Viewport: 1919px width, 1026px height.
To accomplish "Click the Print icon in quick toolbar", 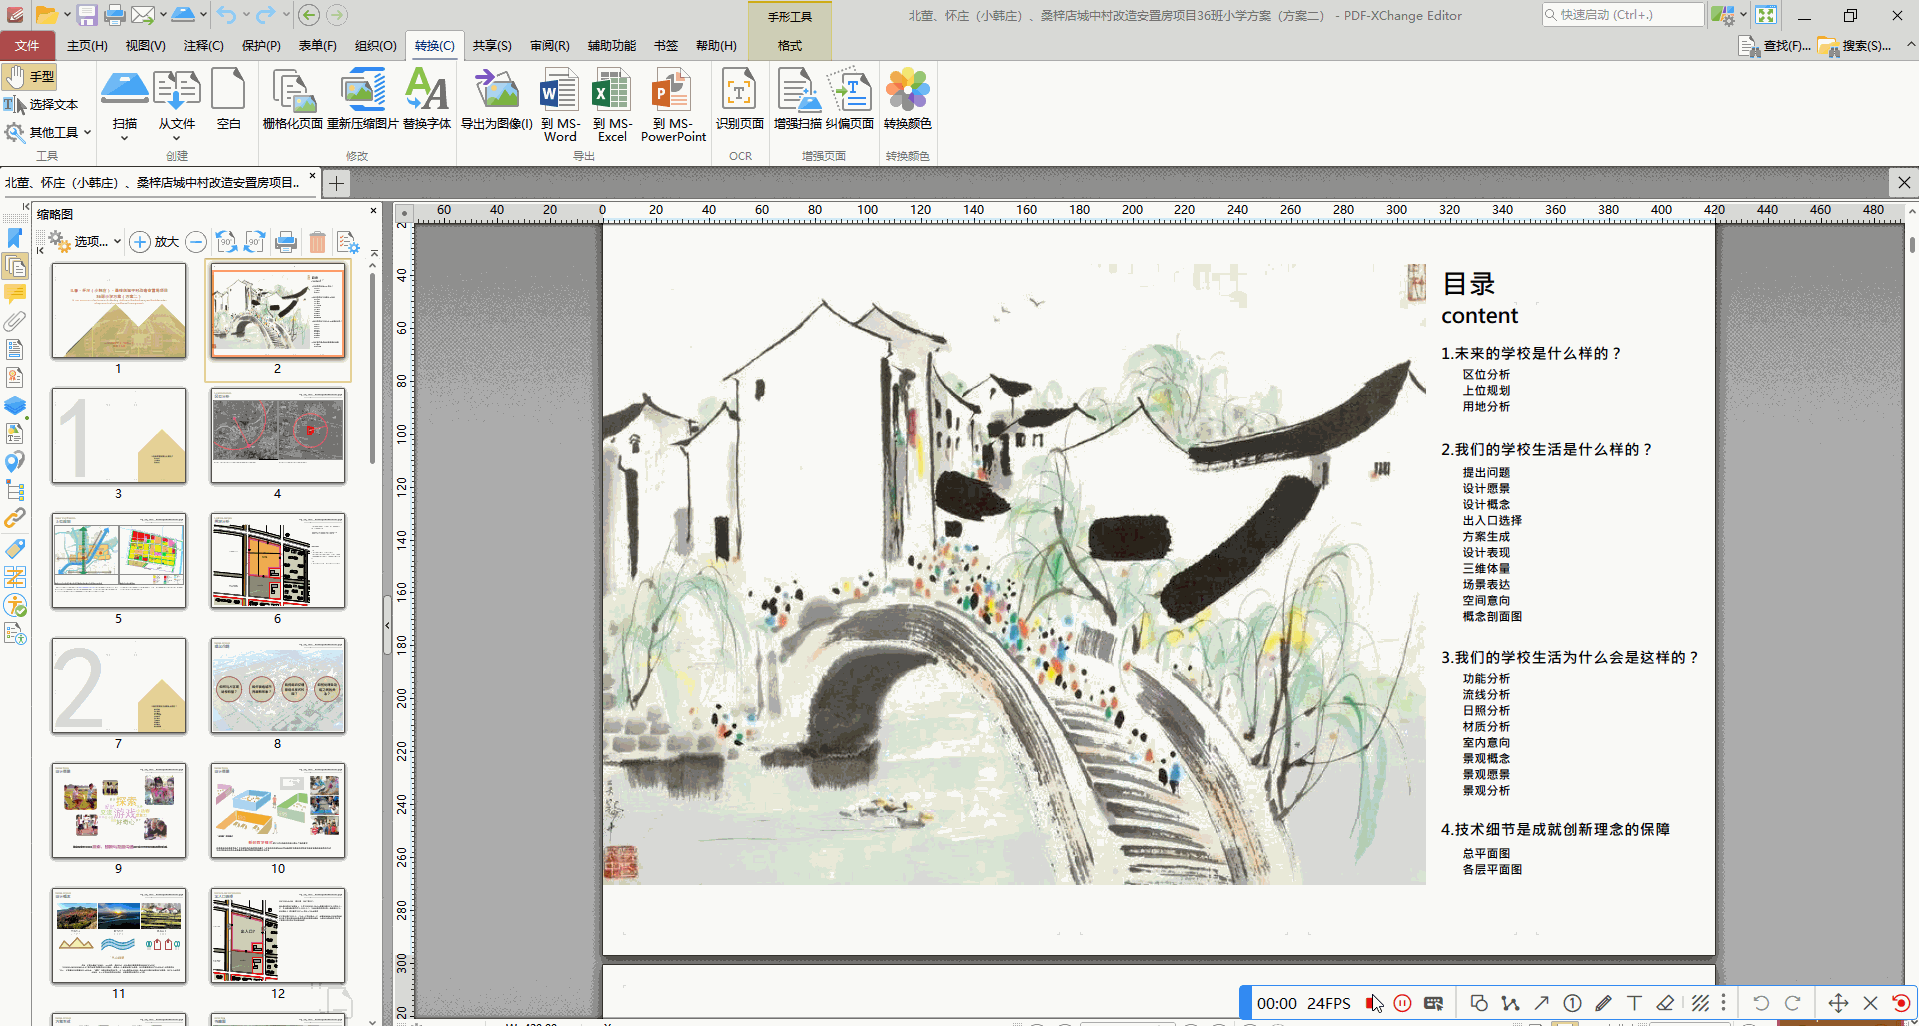I will coord(115,15).
